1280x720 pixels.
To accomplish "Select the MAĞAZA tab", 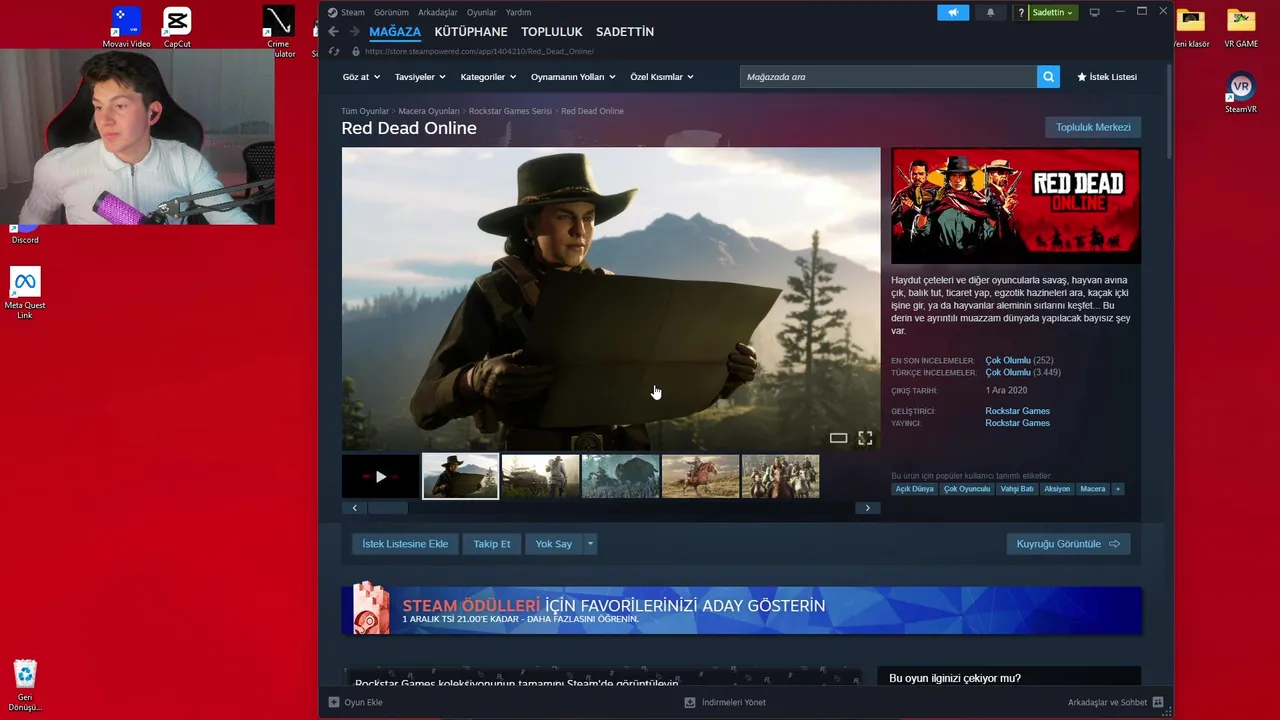I will 395,32.
